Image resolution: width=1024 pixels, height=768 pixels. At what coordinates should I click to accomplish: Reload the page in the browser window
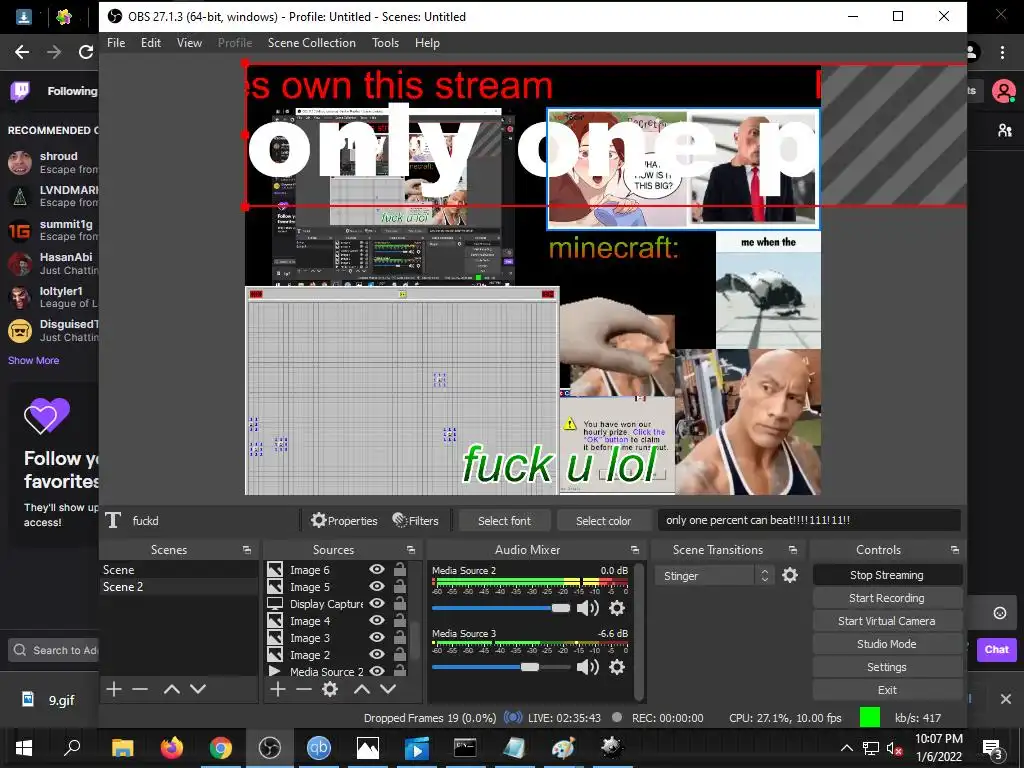(86, 52)
